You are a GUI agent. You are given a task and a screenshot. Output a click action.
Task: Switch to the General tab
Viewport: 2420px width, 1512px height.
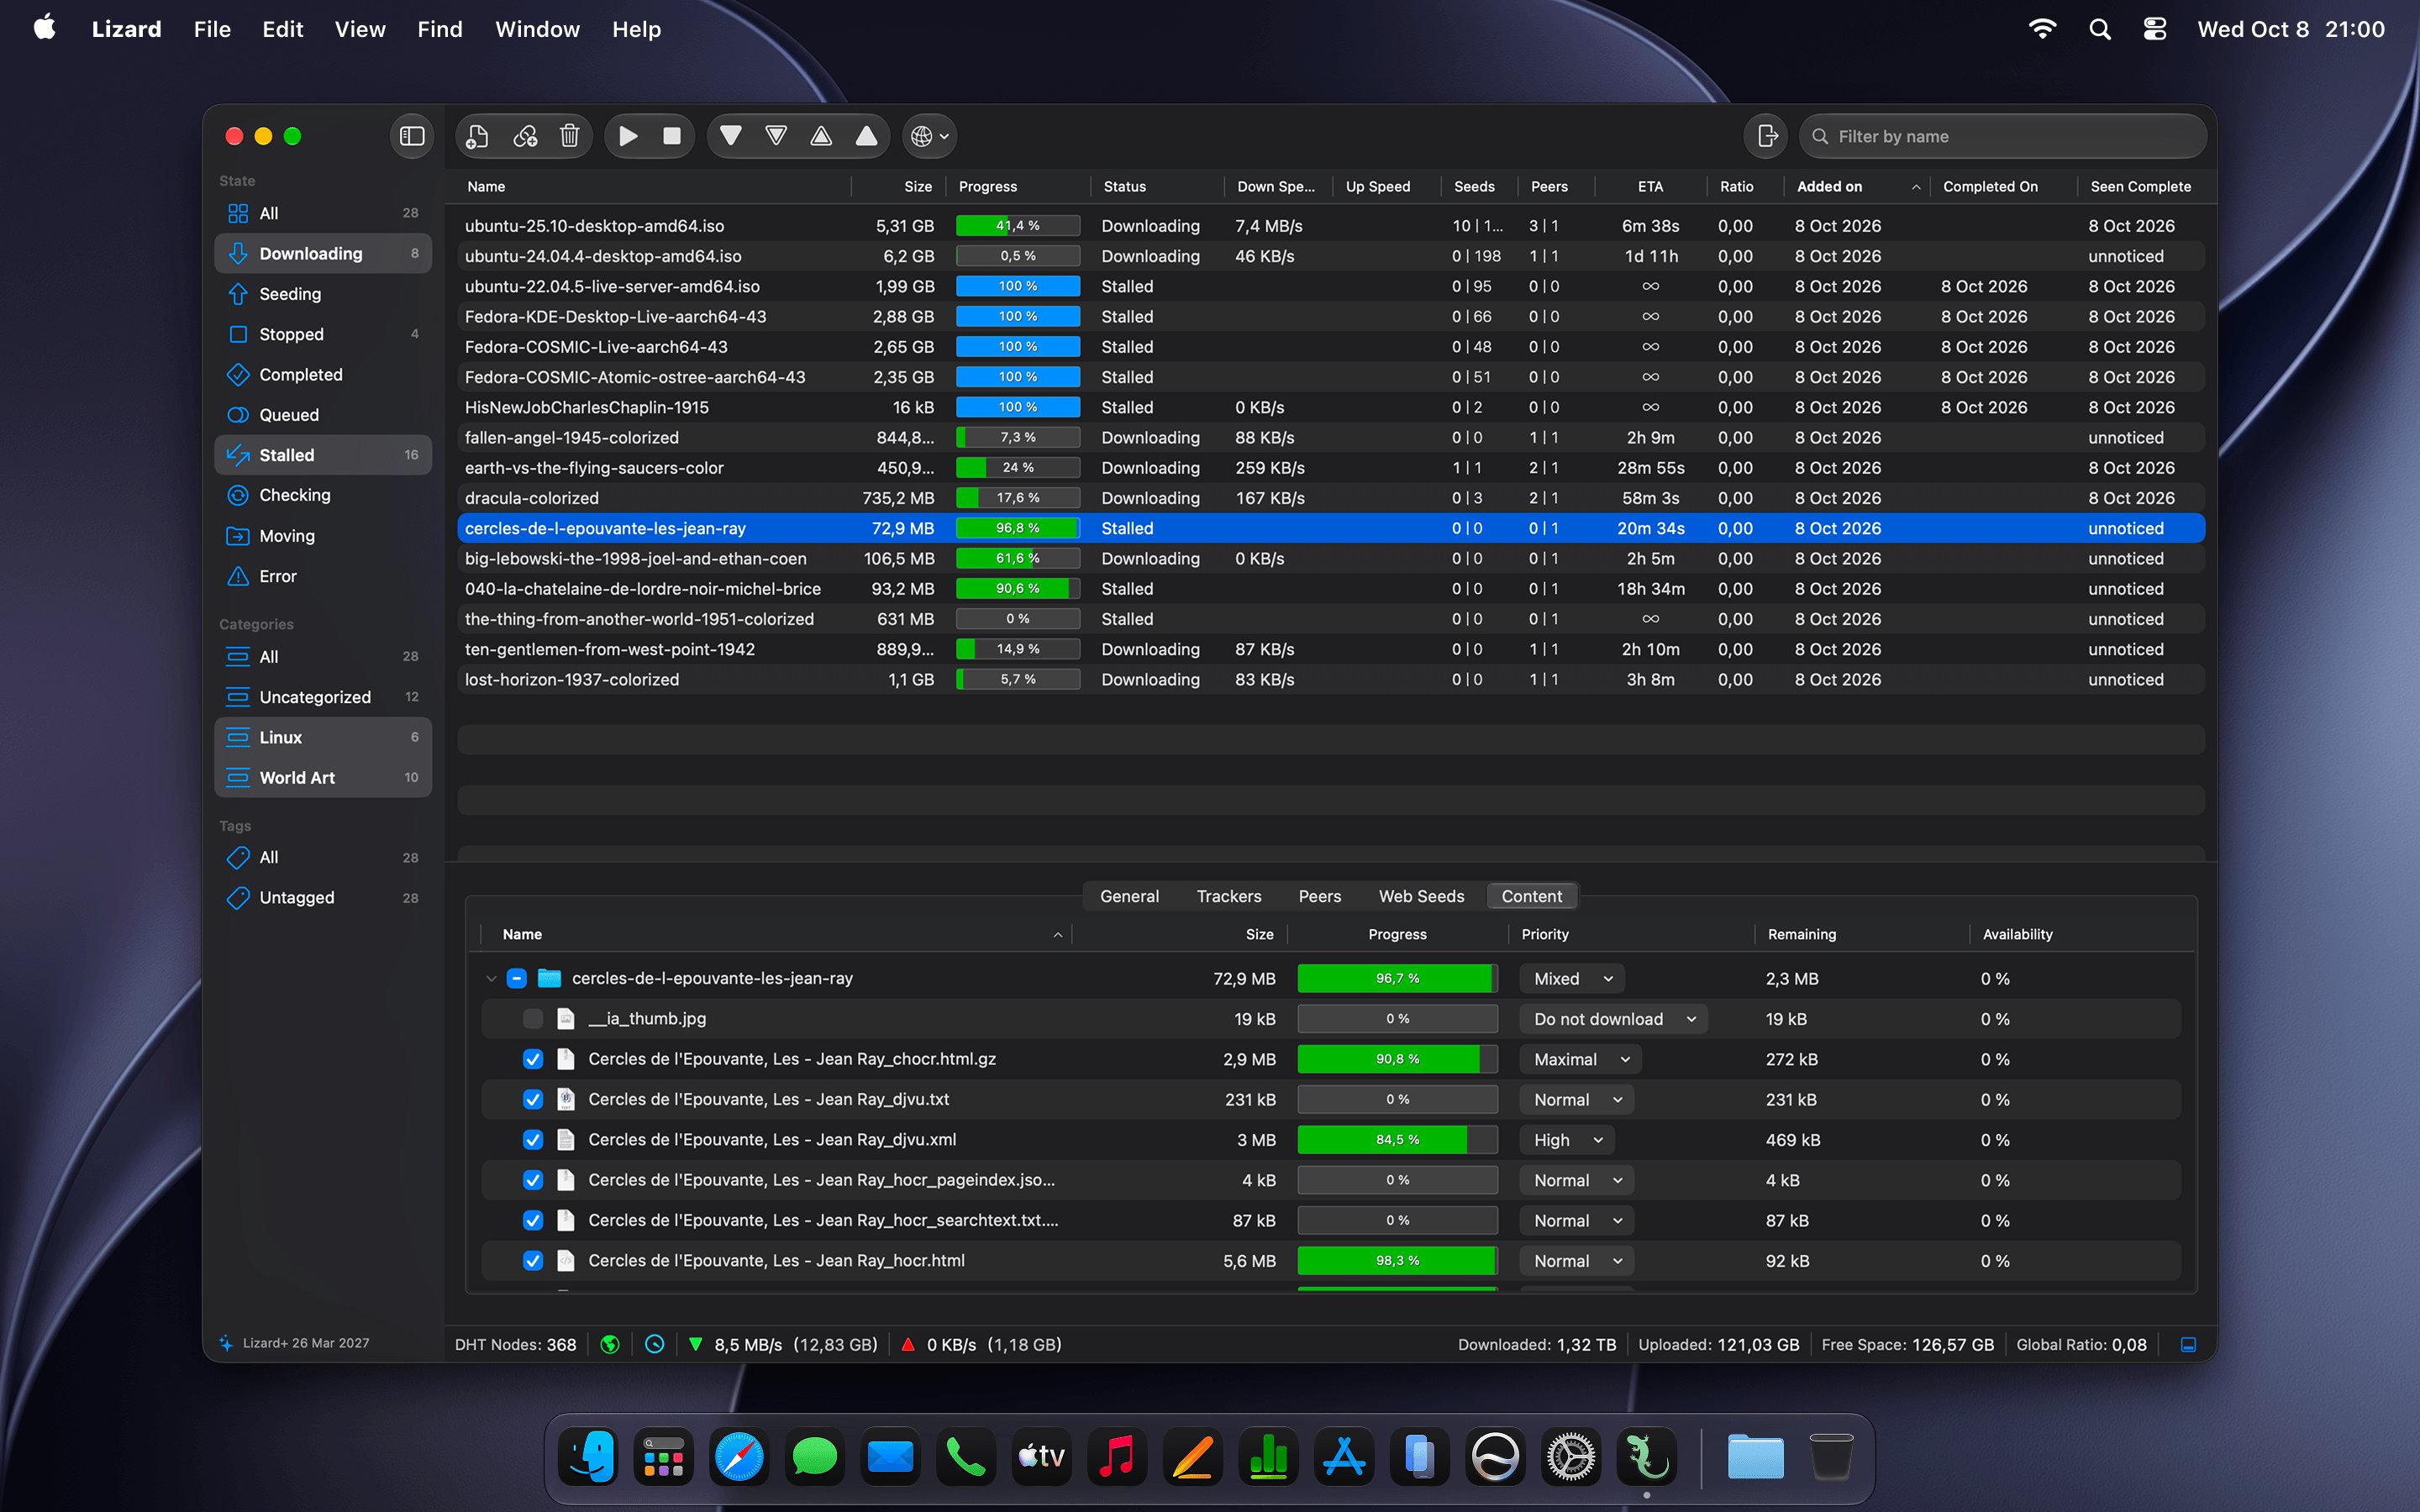[x=1129, y=896]
